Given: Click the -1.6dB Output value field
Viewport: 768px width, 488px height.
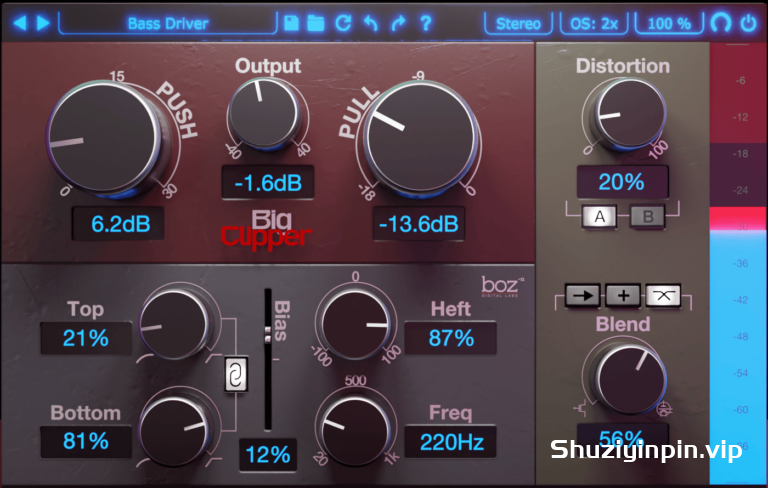Looking at the screenshot, I should pos(268,183).
